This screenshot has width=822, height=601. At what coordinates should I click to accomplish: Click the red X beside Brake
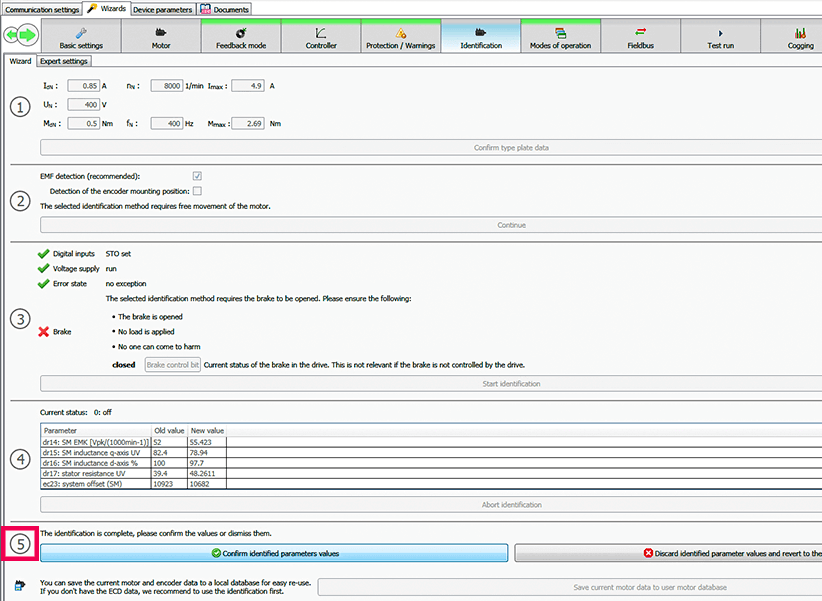(x=44, y=331)
